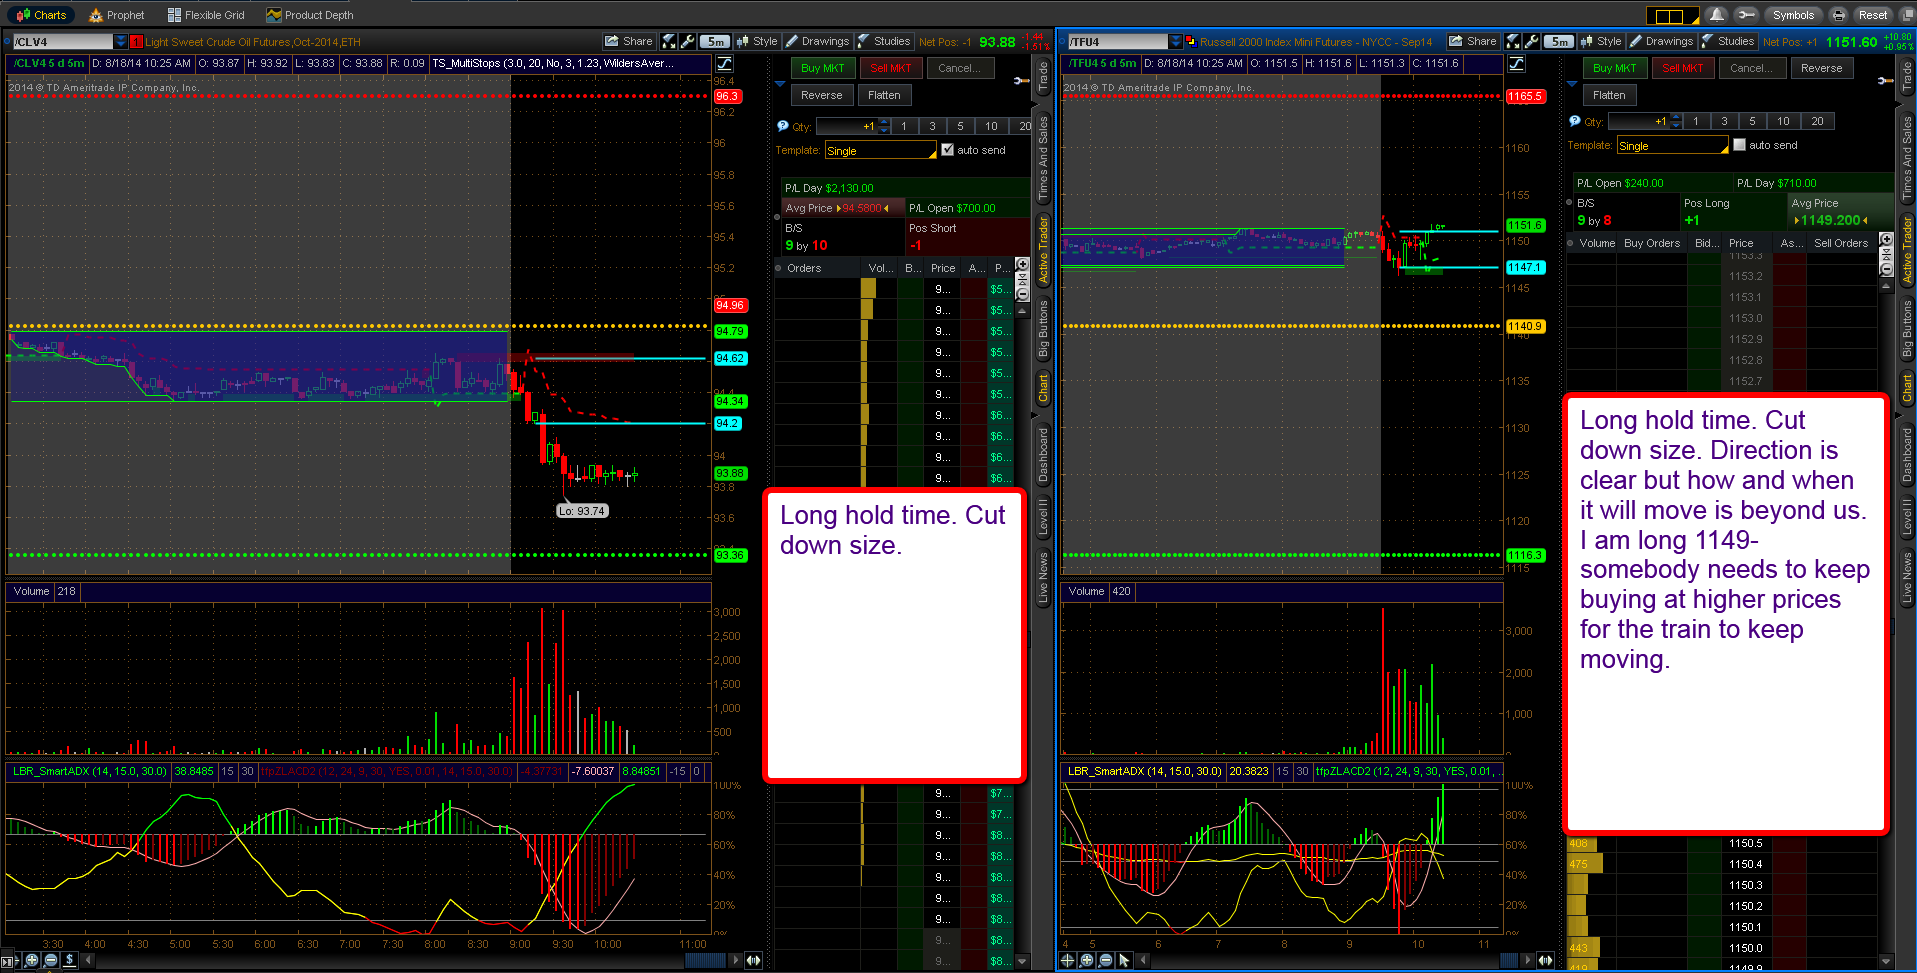Open the /CLV4 symbol dropdown arrow
1917x973 pixels.
point(121,41)
